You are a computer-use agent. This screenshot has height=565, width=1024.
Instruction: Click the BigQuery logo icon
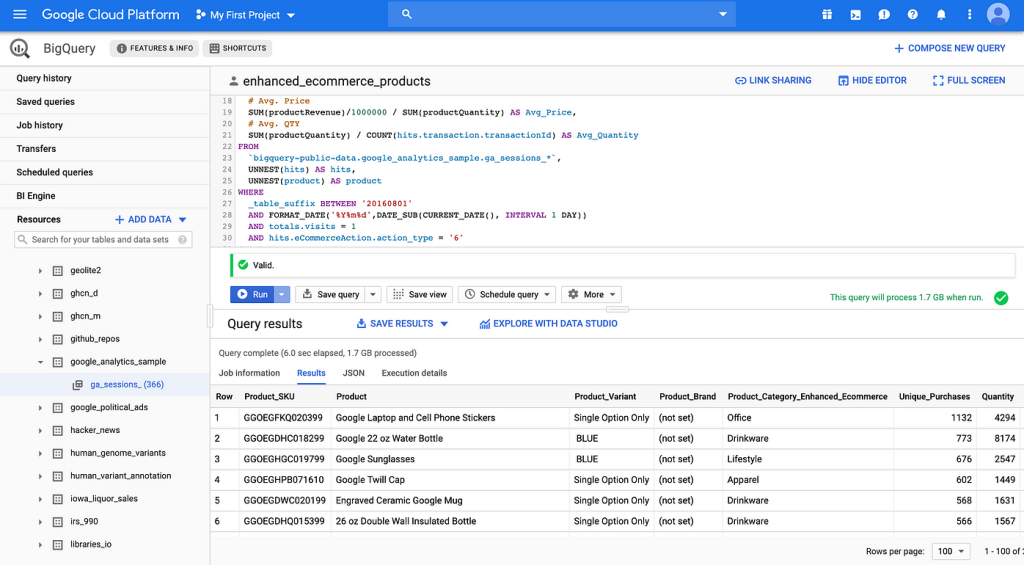(x=20, y=48)
